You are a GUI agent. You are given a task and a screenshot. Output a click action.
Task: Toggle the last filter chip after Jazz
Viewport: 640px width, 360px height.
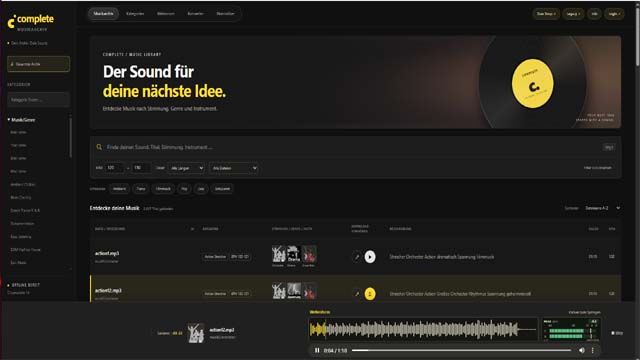(222, 189)
